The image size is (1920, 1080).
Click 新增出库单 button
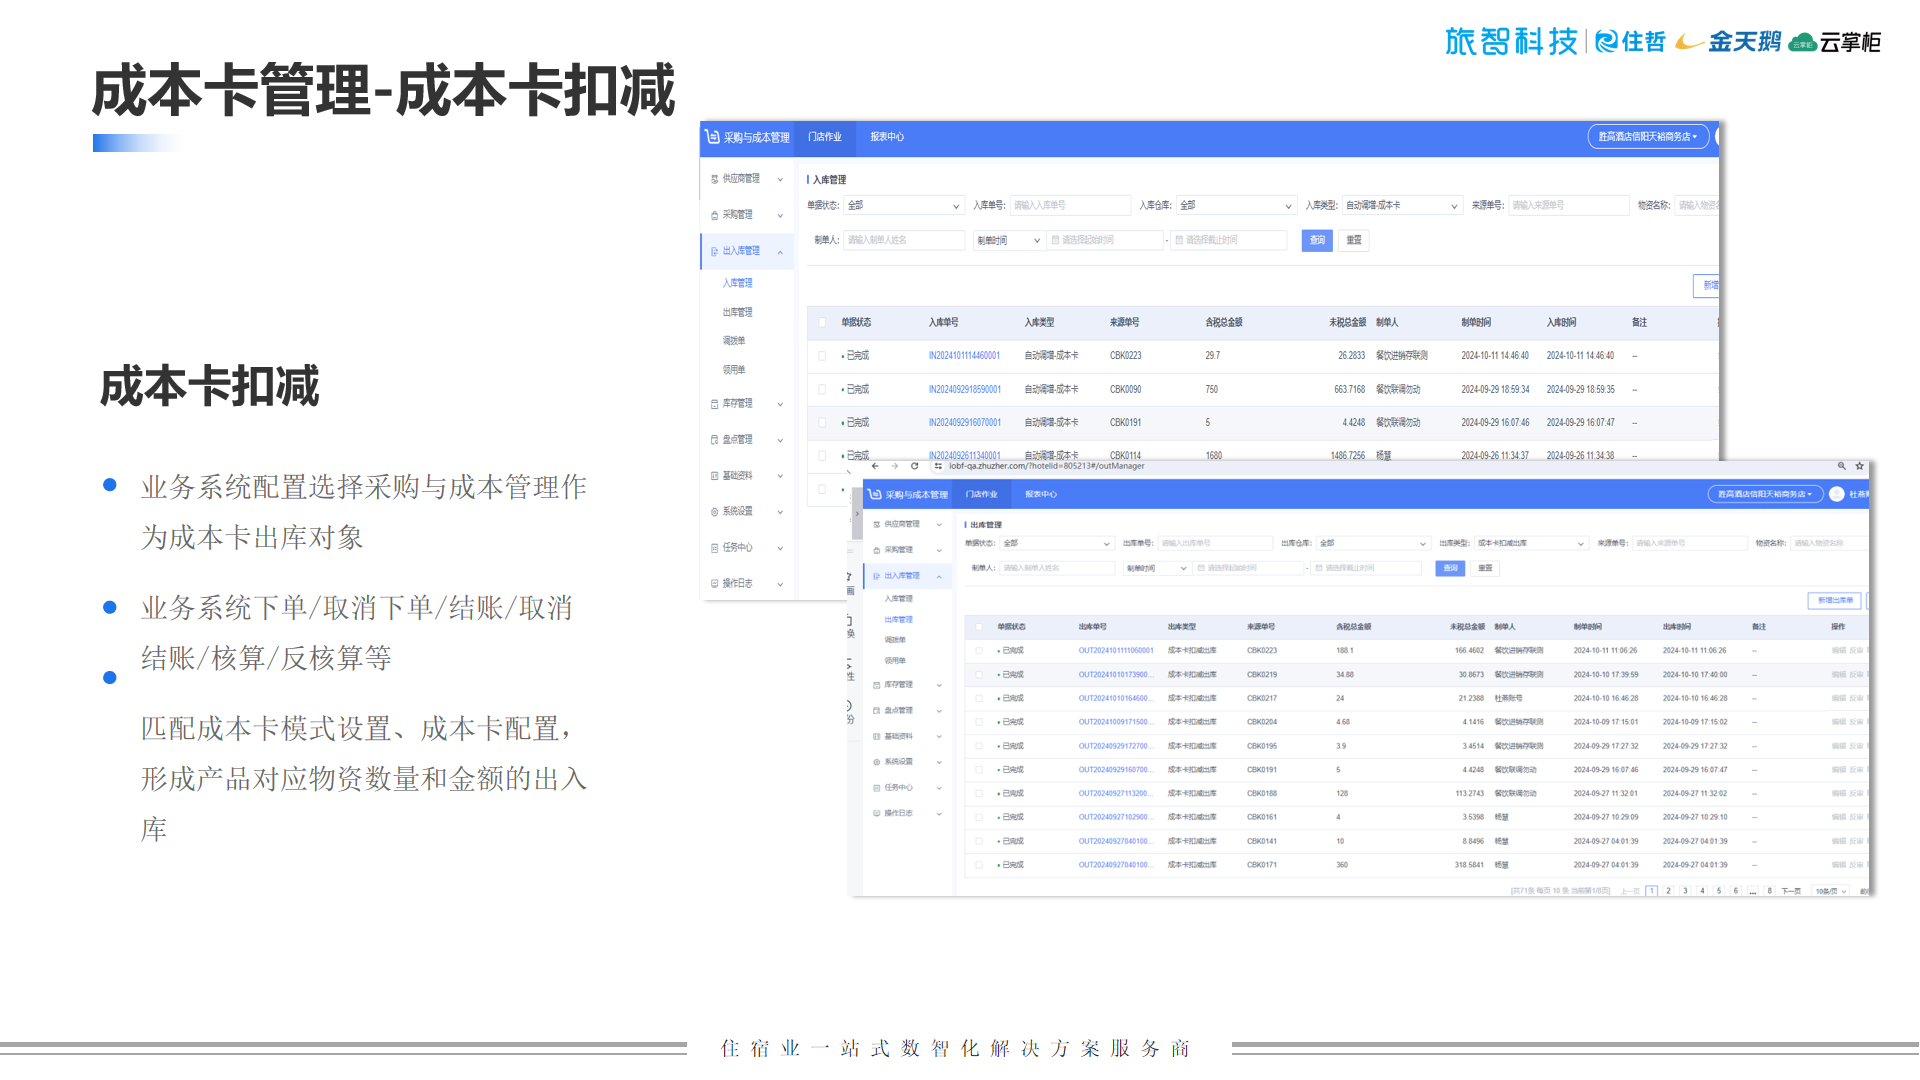coord(1834,600)
